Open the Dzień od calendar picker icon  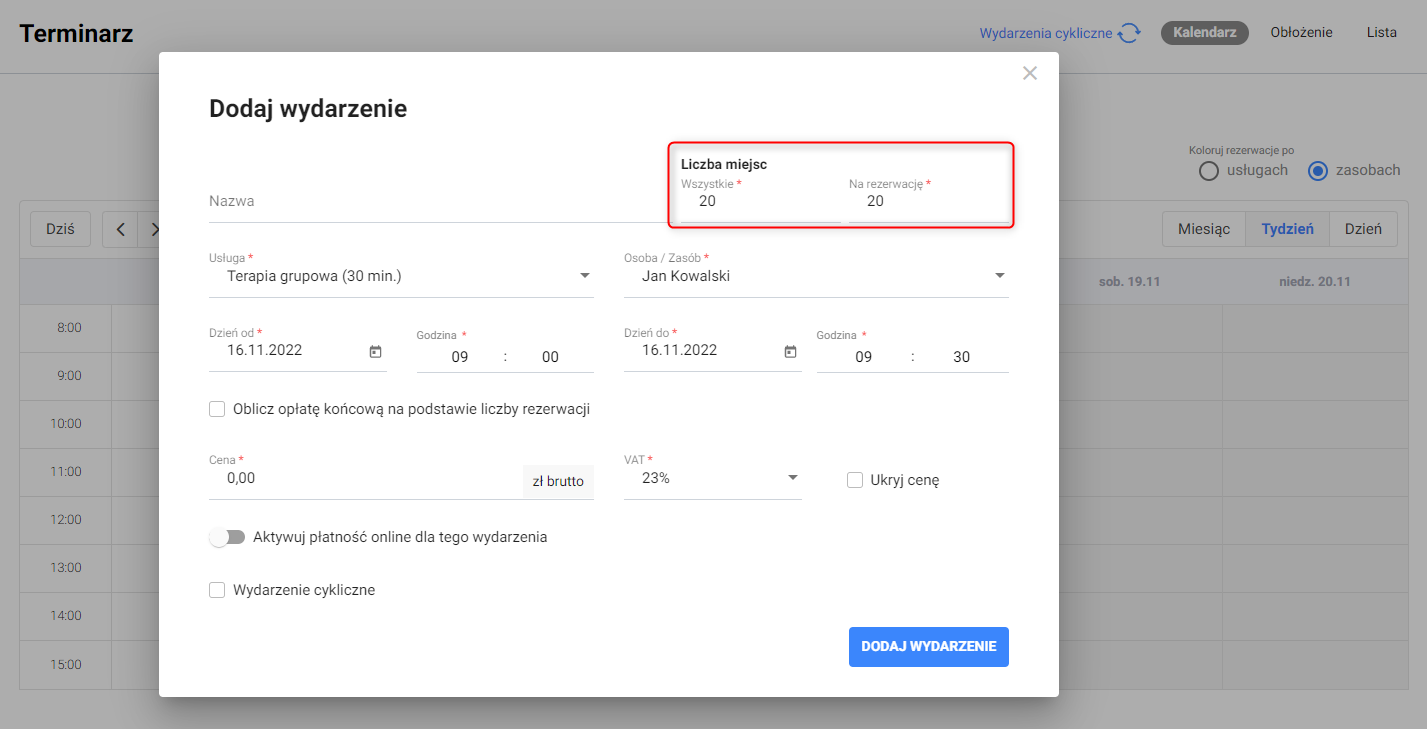coord(376,351)
